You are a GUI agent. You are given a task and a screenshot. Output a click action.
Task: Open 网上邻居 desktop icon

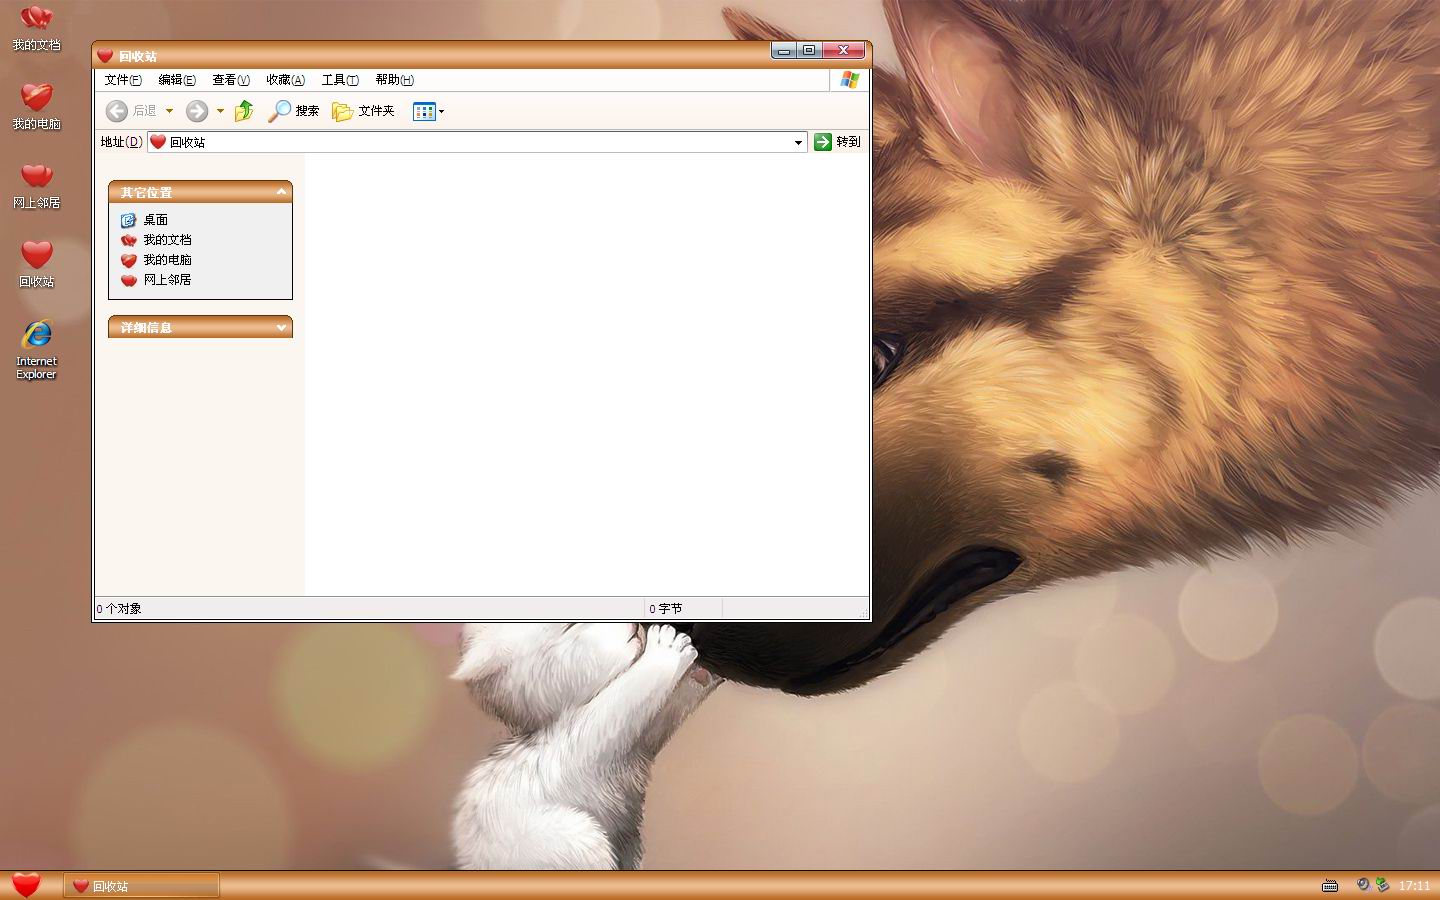coord(36,185)
